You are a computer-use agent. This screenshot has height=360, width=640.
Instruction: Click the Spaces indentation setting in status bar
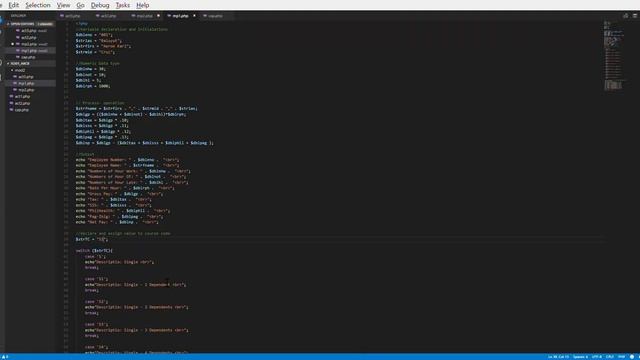coord(580,357)
